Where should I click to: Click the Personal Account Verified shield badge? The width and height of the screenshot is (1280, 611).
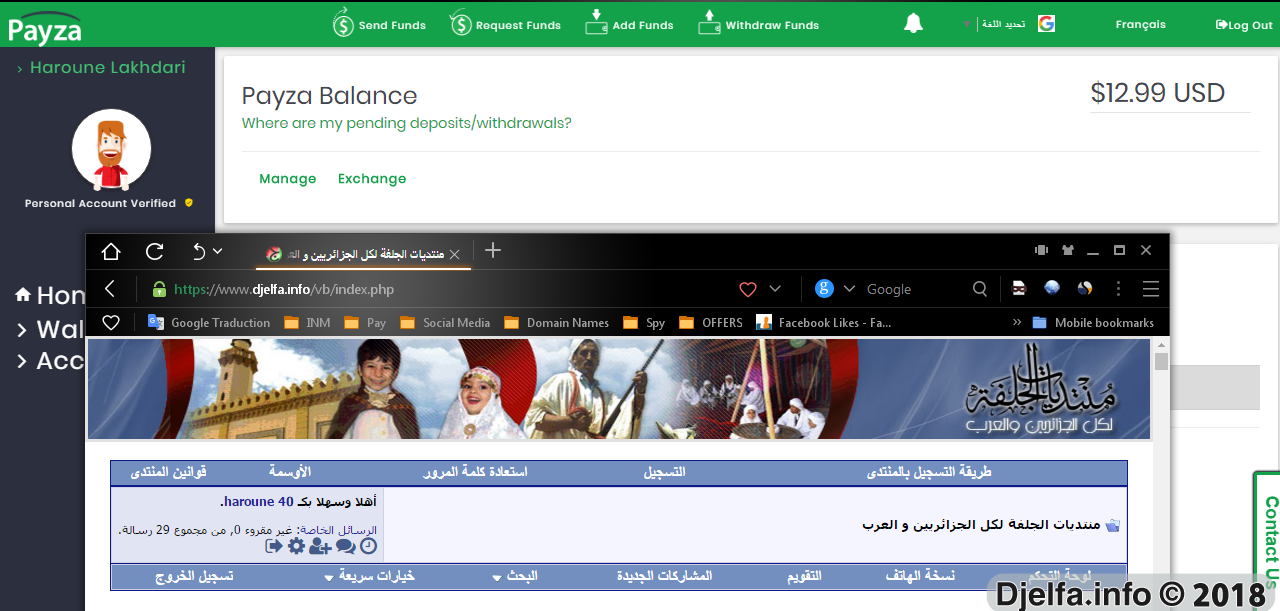tap(188, 203)
